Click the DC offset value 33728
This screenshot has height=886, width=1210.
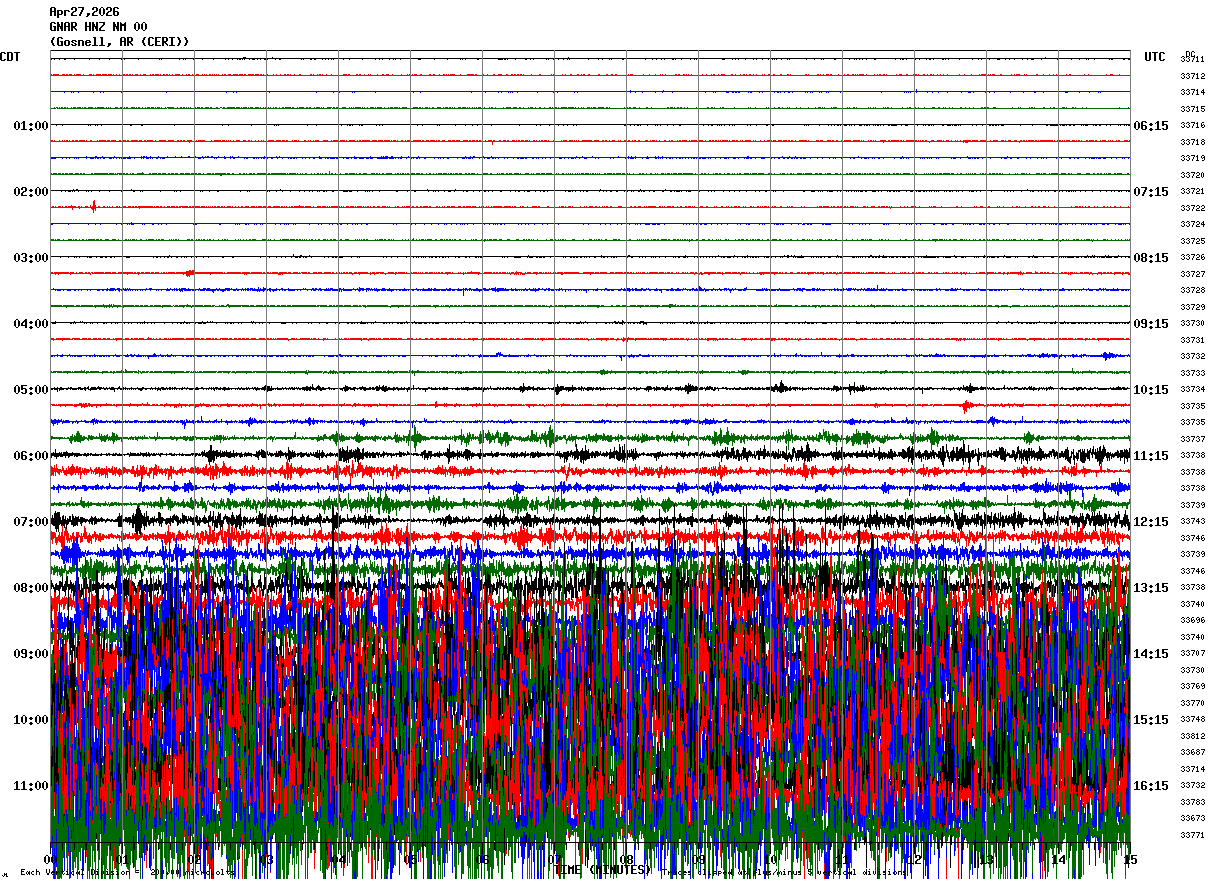pos(1192,291)
